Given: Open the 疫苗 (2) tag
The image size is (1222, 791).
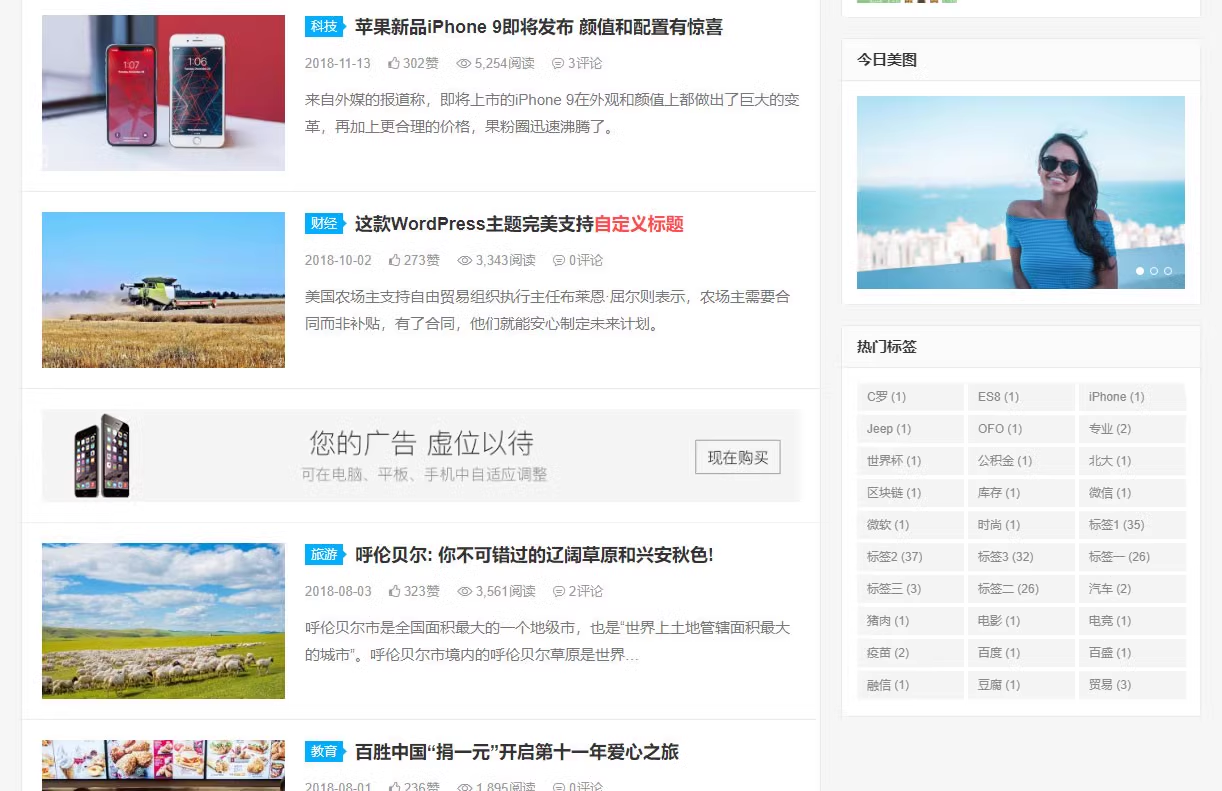Looking at the screenshot, I should click(910, 653).
